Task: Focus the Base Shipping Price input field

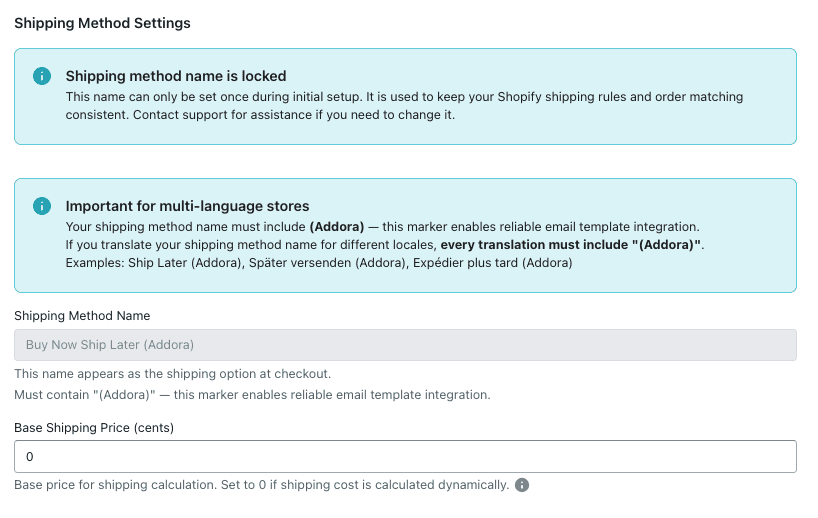Action: tap(405, 456)
